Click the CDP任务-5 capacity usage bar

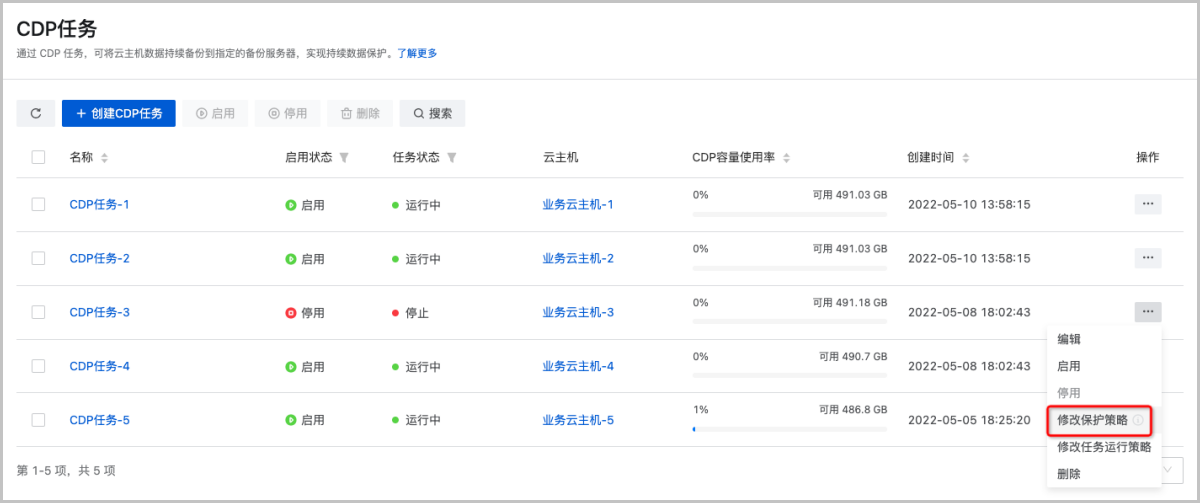coord(789,429)
